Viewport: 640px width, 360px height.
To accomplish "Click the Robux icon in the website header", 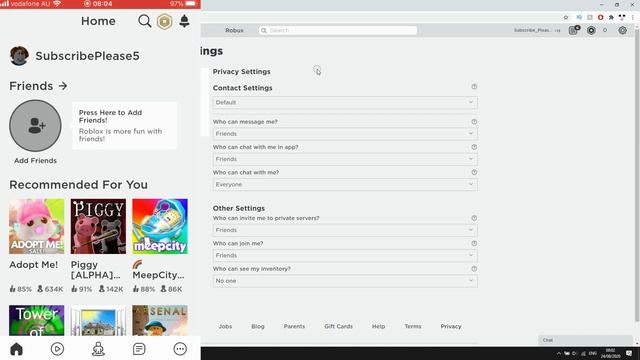I will pyautogui.click(x=591, y=30).
